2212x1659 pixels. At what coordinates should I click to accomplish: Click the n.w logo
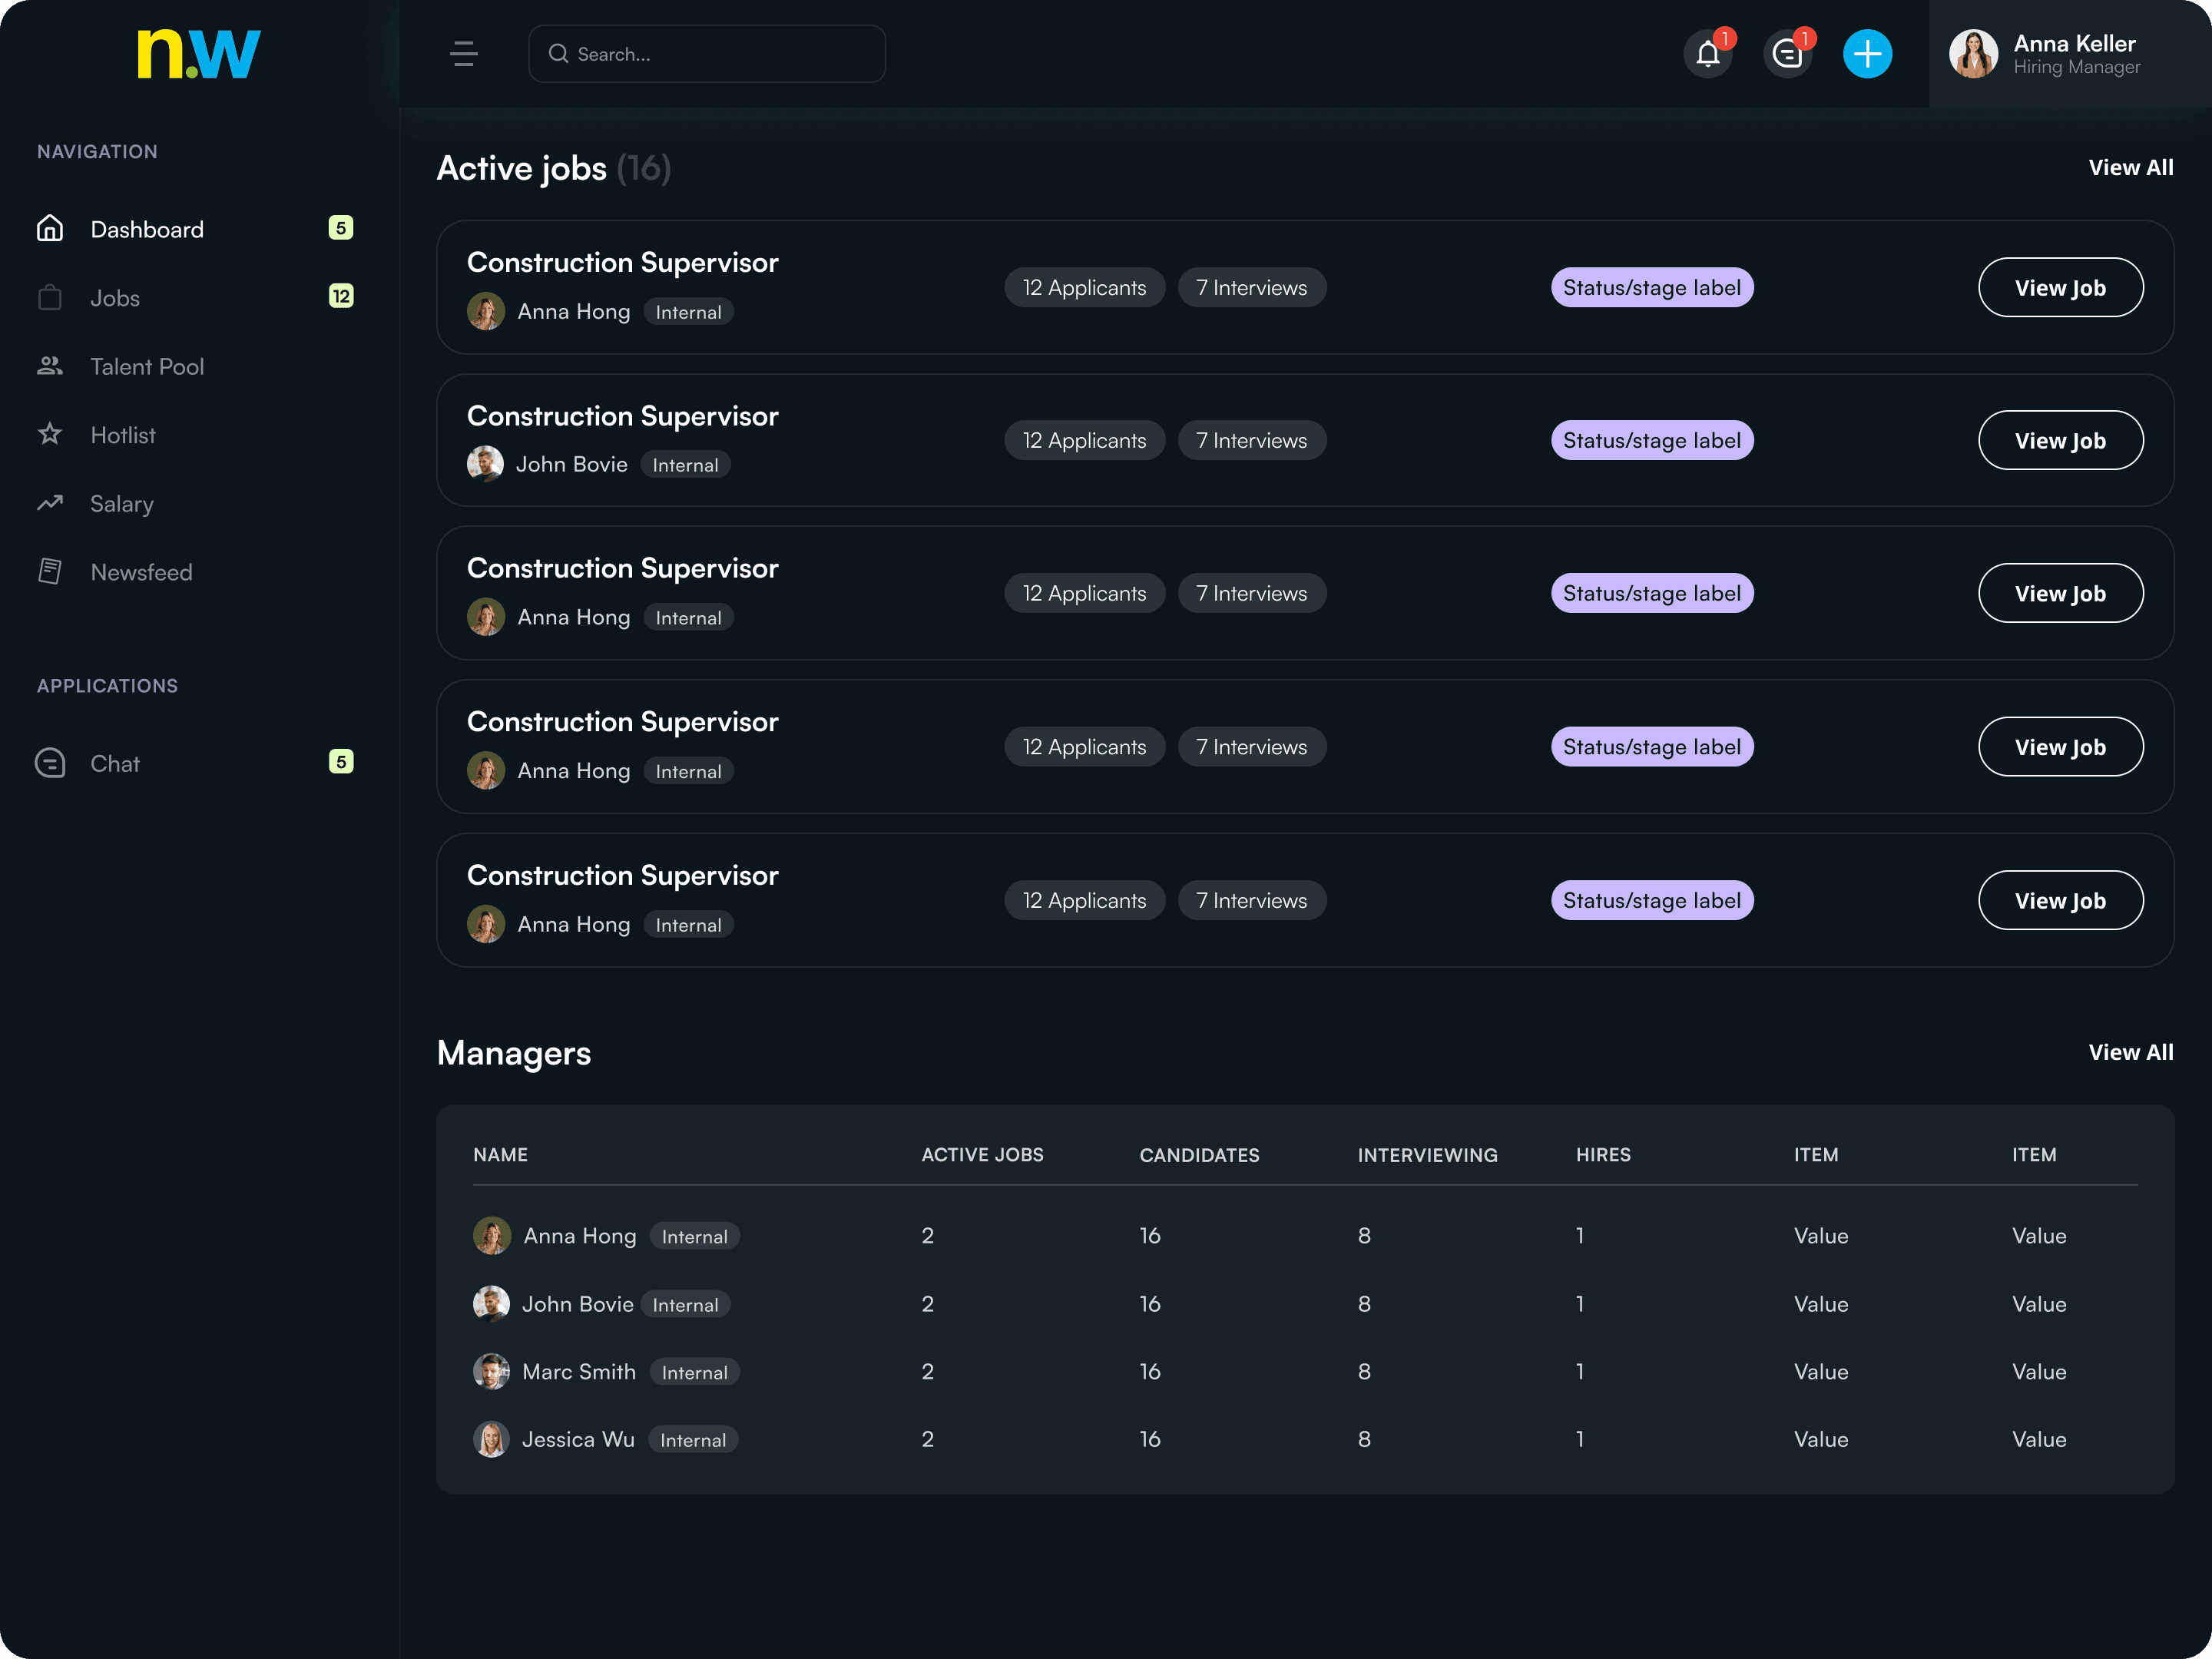(198, 54)
